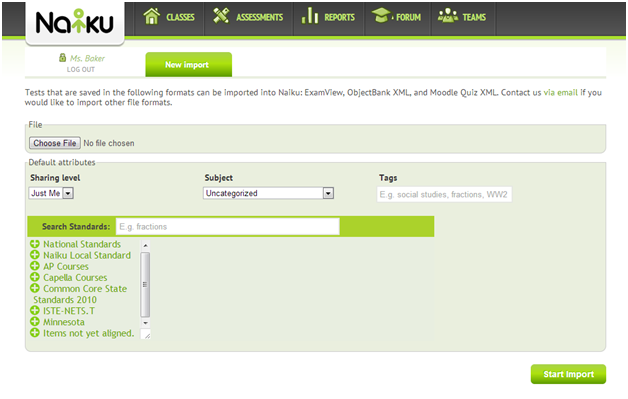Select Common Core State Standards 2010 text
The width and height of the screenshot is (628, 399).
80,294
